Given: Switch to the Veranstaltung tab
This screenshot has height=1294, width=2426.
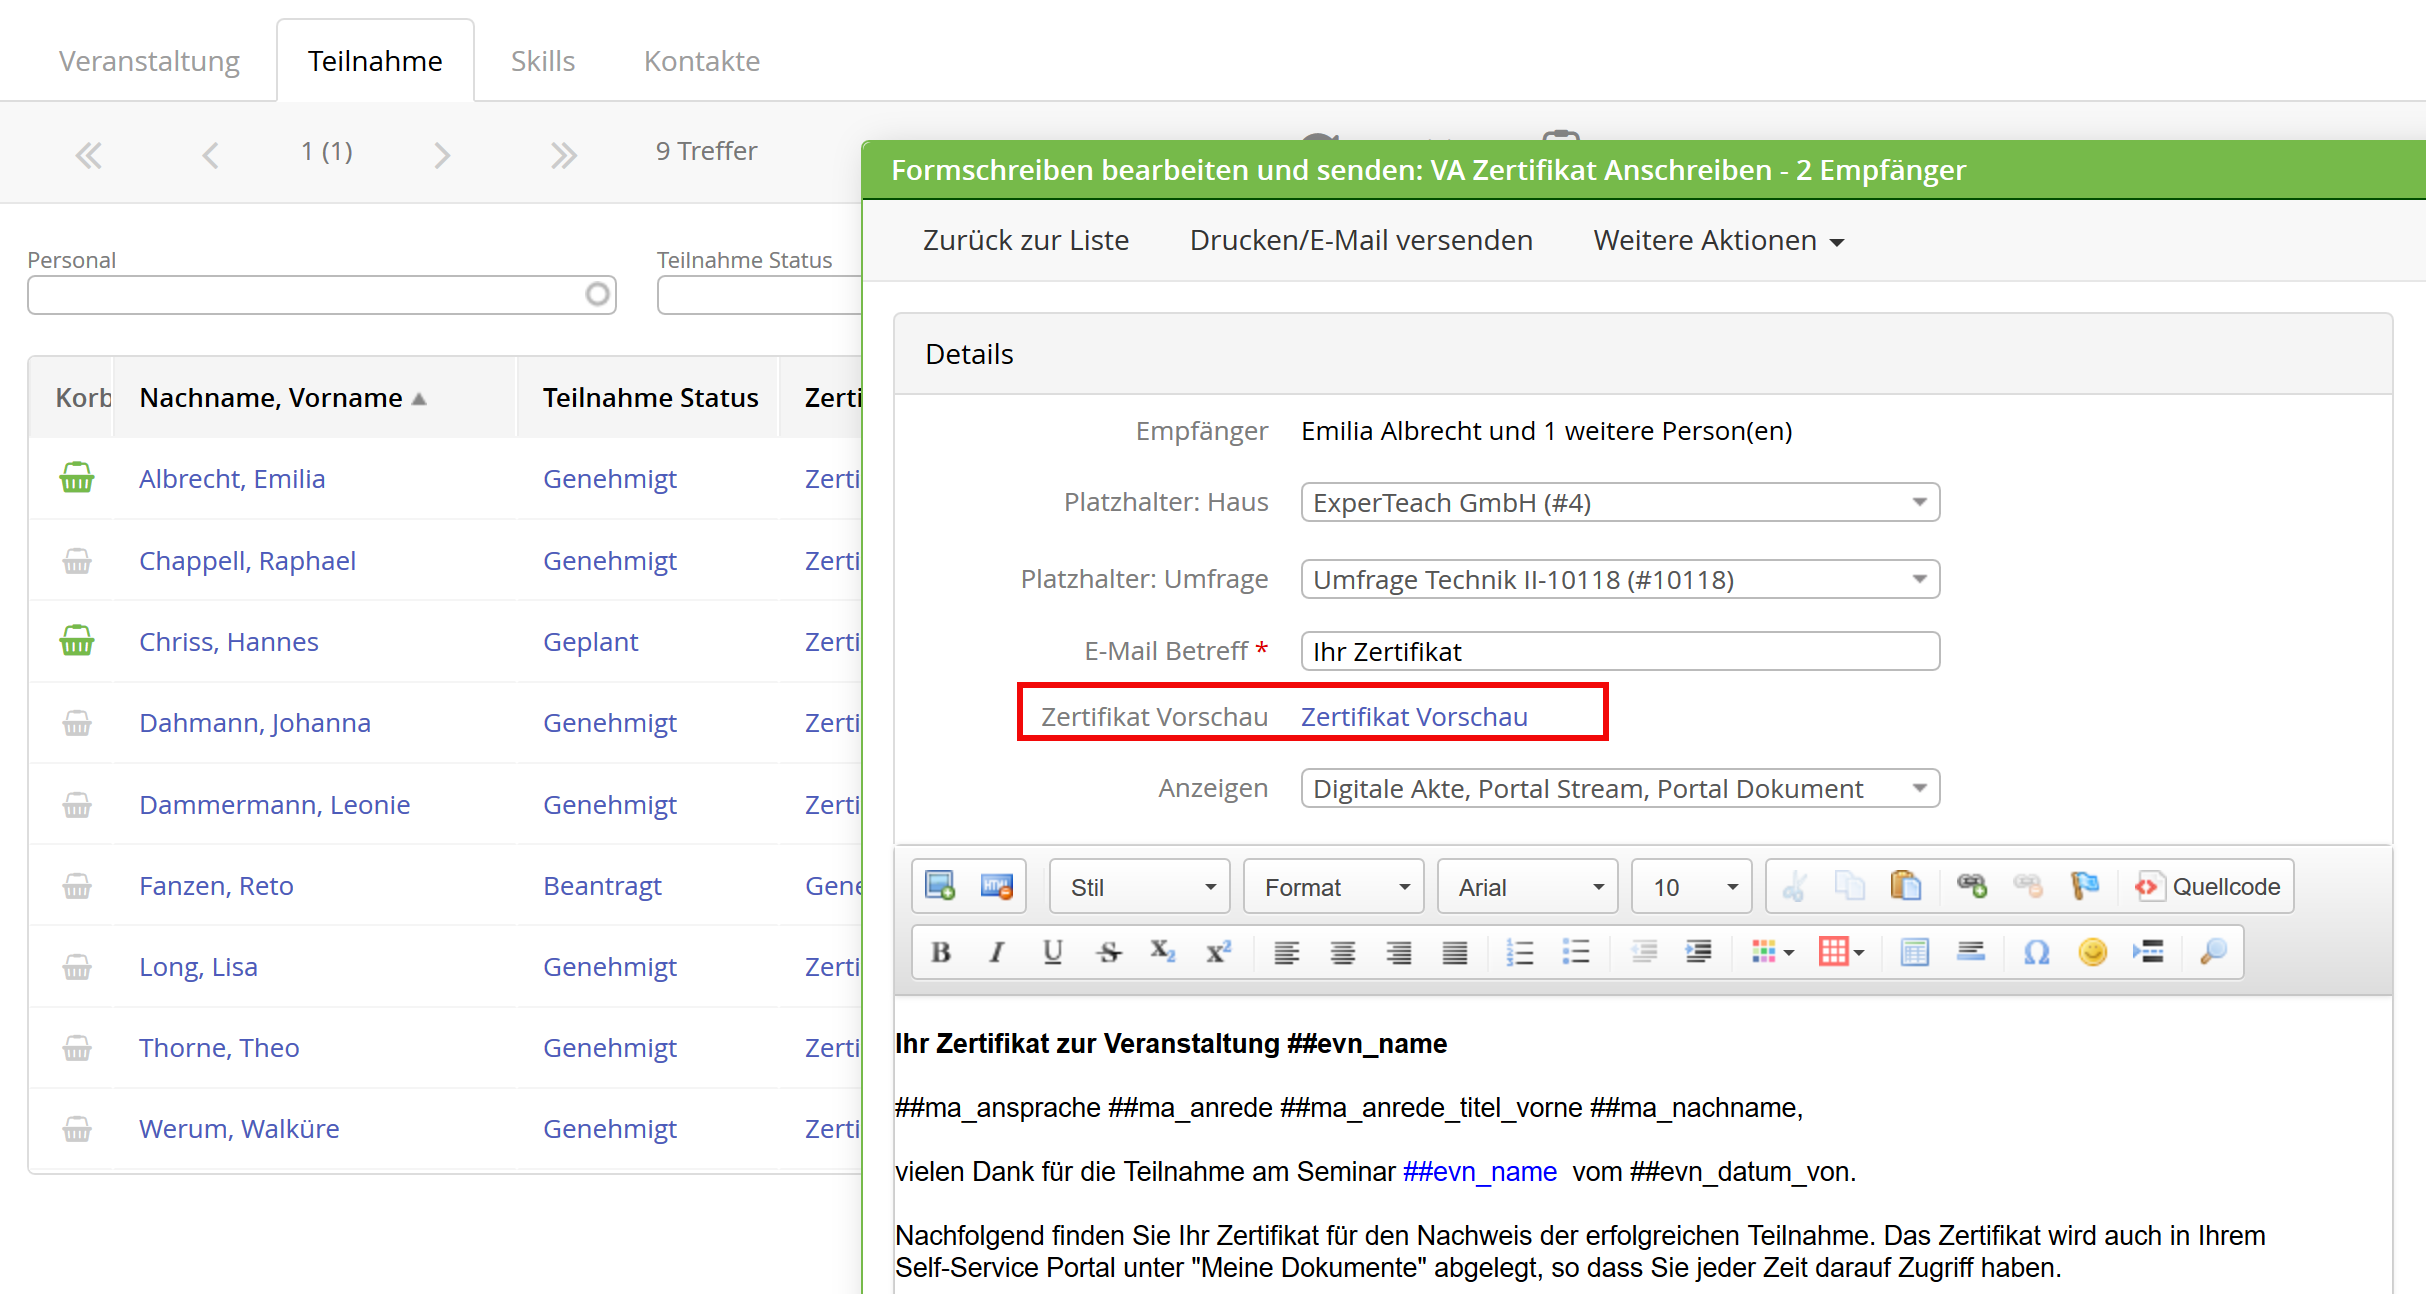Looking at the screenshot, I should [149, 61].
